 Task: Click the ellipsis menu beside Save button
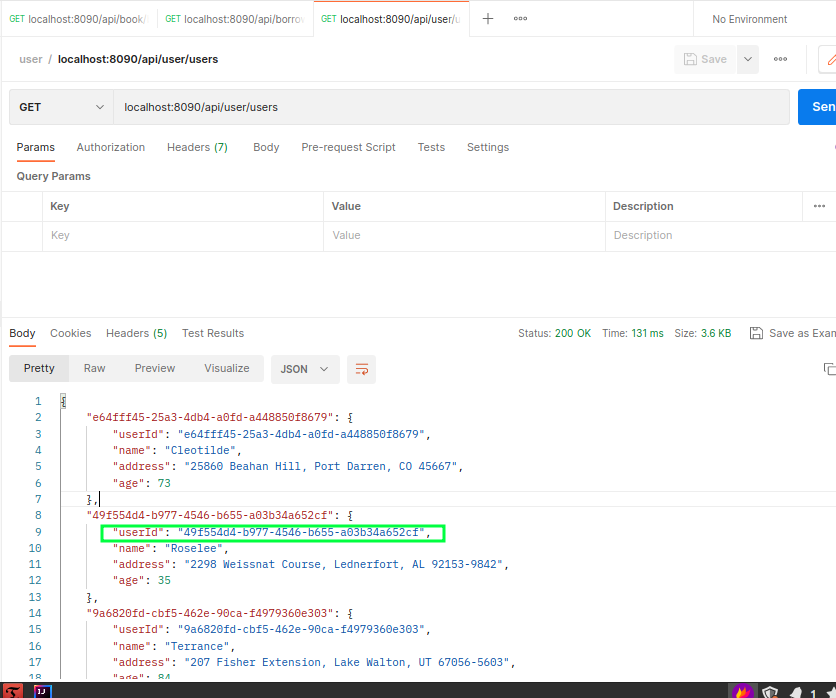click(x=781, y=59)
